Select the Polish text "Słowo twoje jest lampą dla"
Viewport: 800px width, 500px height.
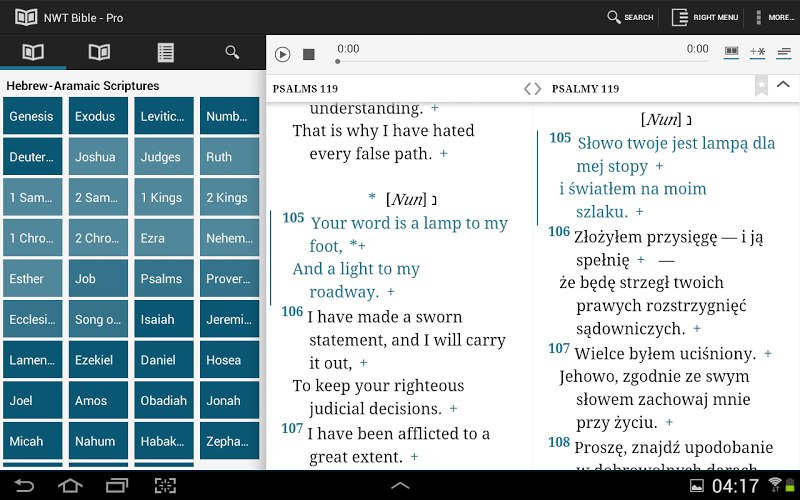676,143
